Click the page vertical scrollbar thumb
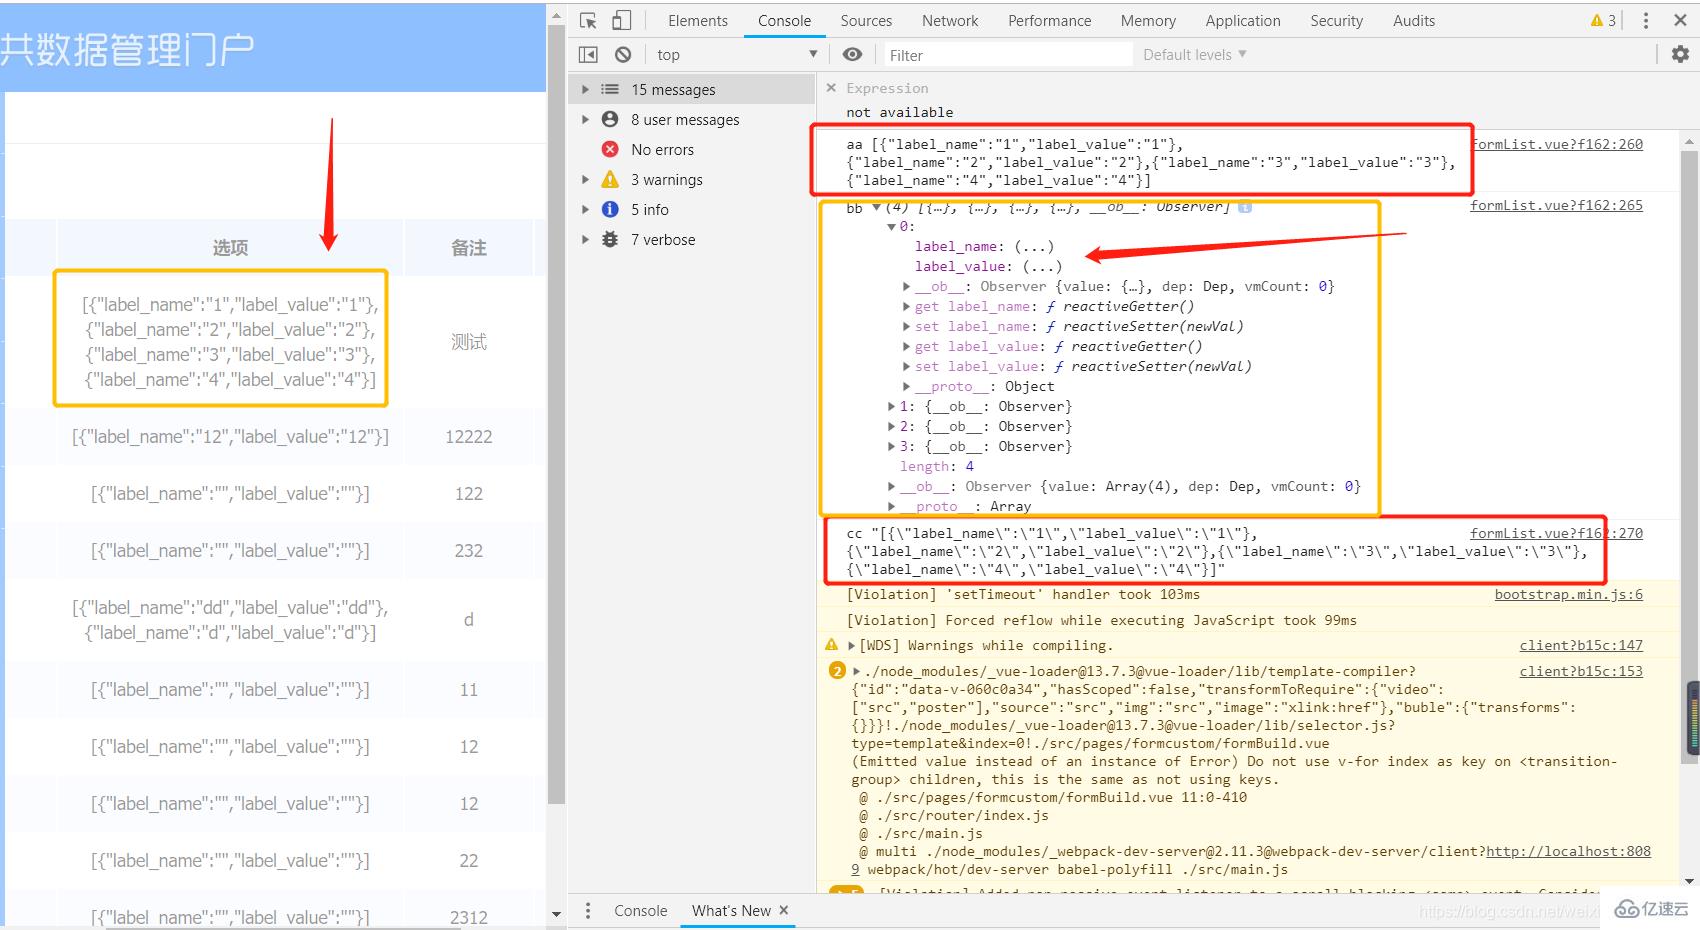This screenshot has width=1700, height=930. (x=557, y=415)
